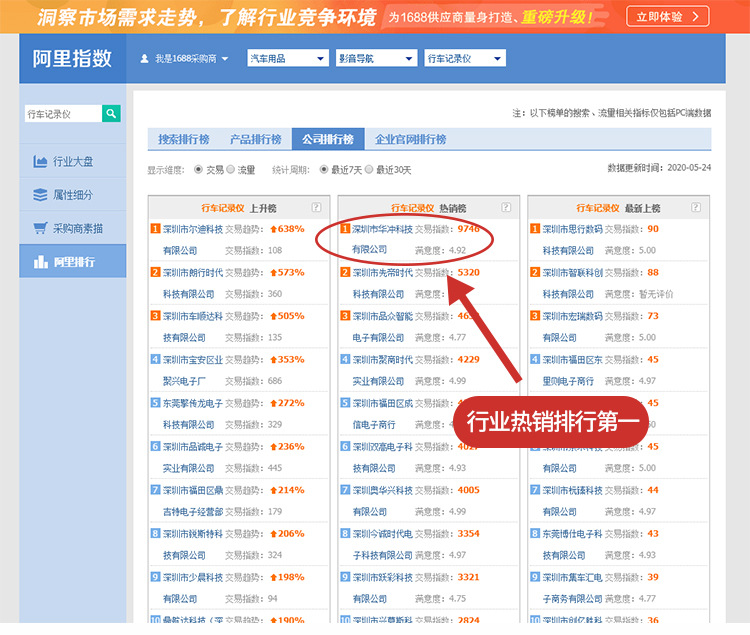Open 深圳市集车汇电子商务有限公司 link
The height and width of the screenshot is (635, 750).
click(x=572, y=588)
